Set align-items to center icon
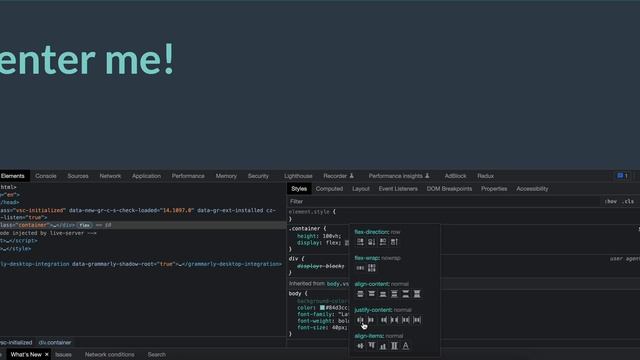 click(360, 346)
